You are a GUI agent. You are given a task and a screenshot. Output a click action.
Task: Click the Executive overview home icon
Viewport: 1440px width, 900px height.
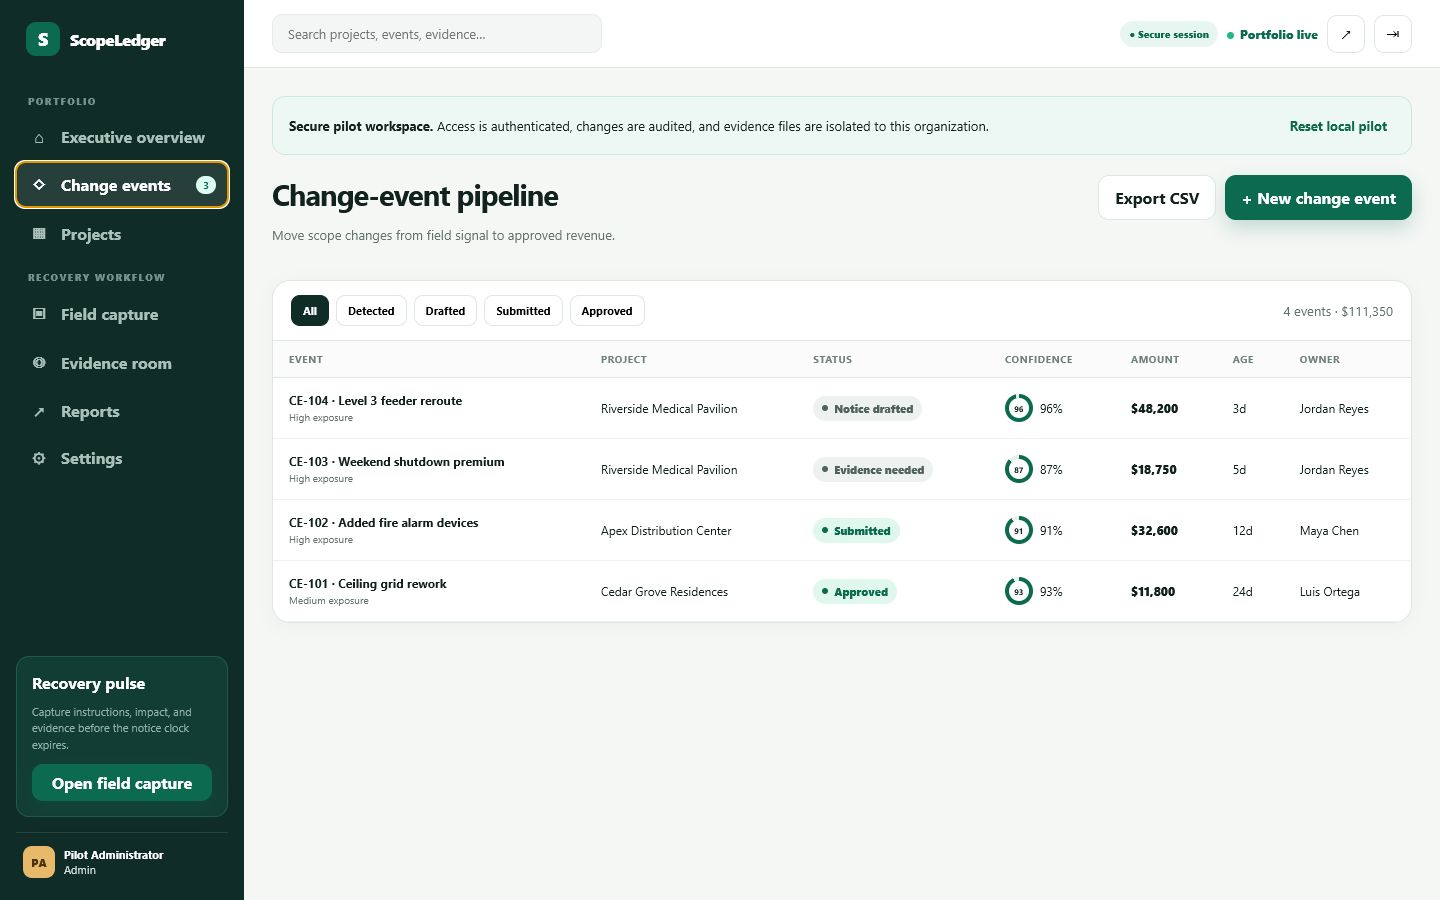tap(39, 138)
